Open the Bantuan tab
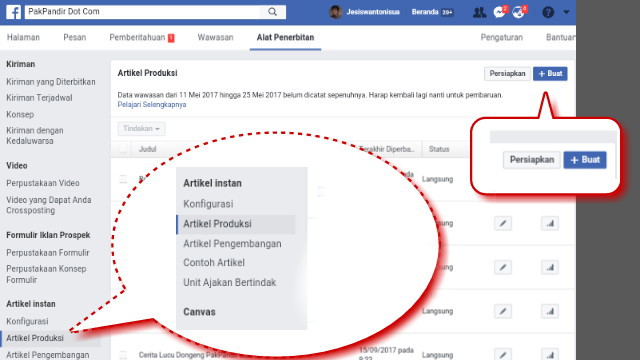 click(561, 38)
